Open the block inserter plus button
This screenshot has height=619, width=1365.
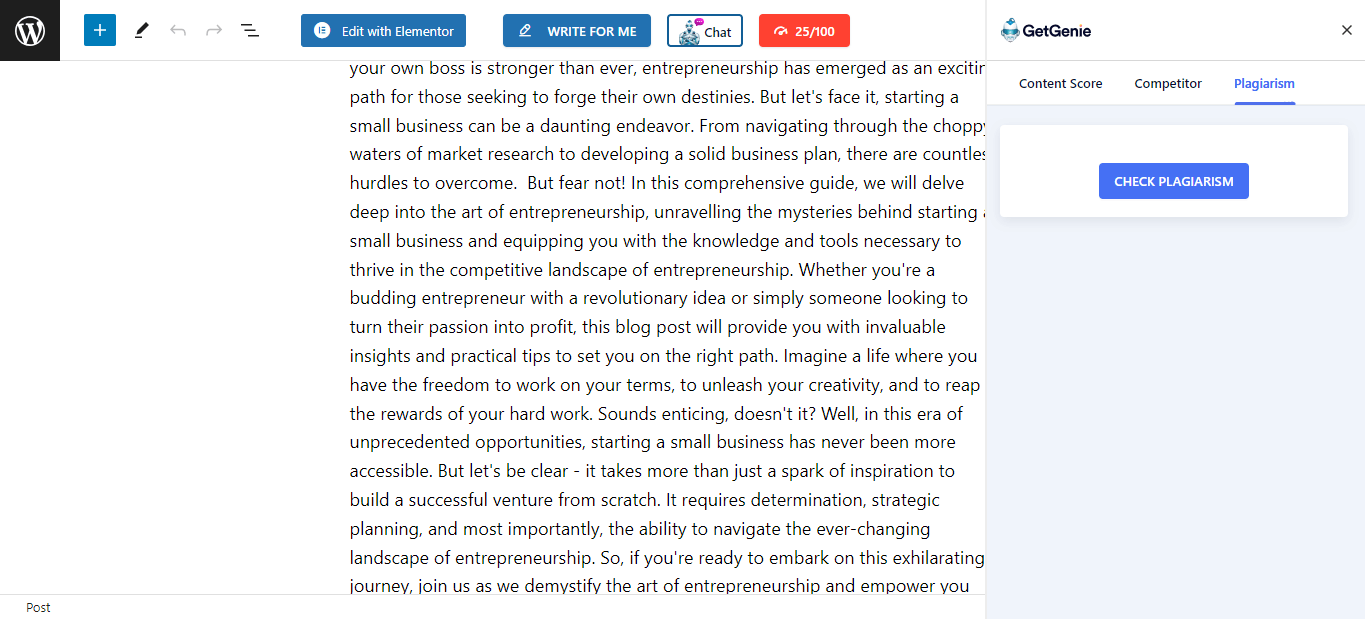click(x=100, y=30)
